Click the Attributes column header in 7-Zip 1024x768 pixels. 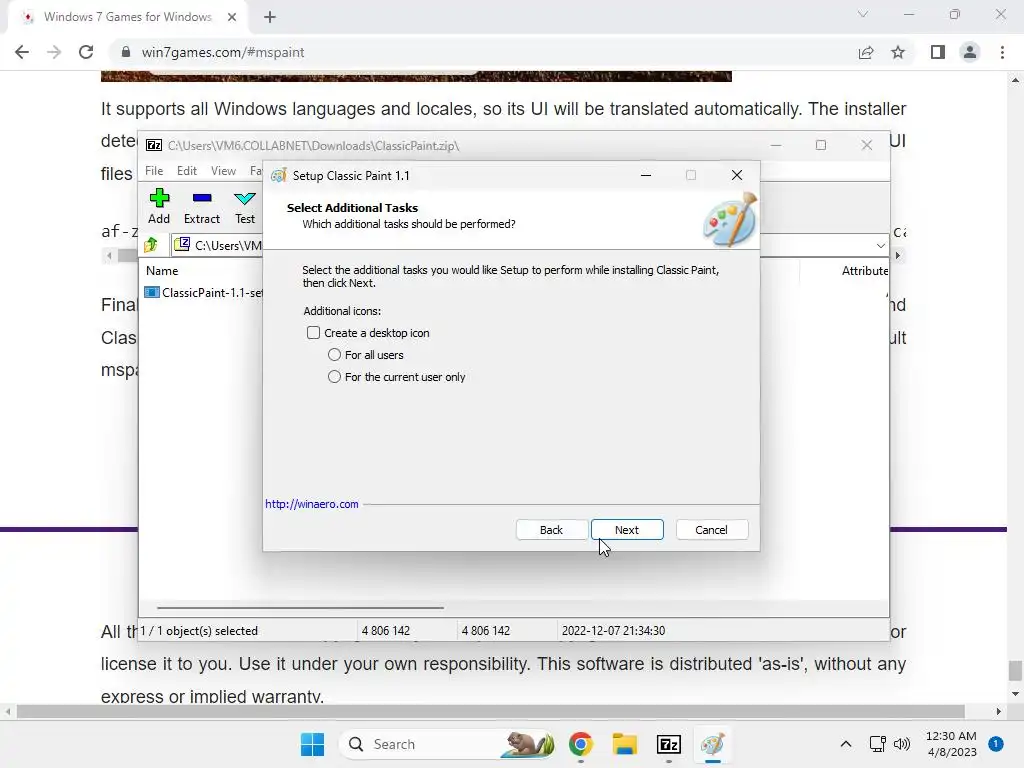[x=865, y=270]
